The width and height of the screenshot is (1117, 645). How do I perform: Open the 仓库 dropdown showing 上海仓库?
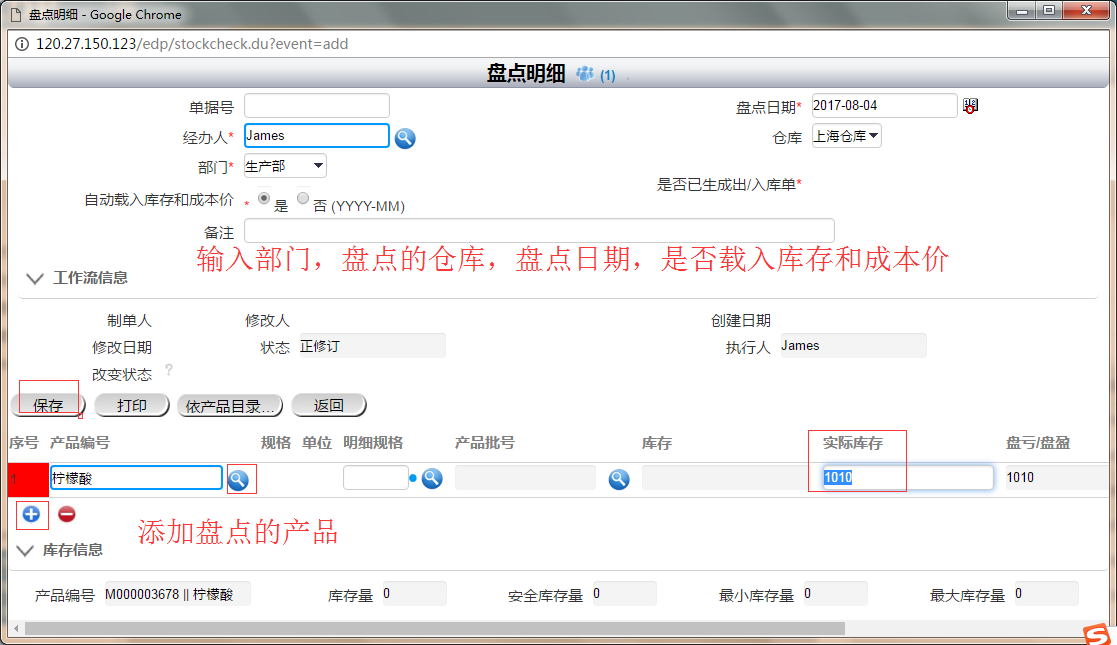(x=846, y=136)
